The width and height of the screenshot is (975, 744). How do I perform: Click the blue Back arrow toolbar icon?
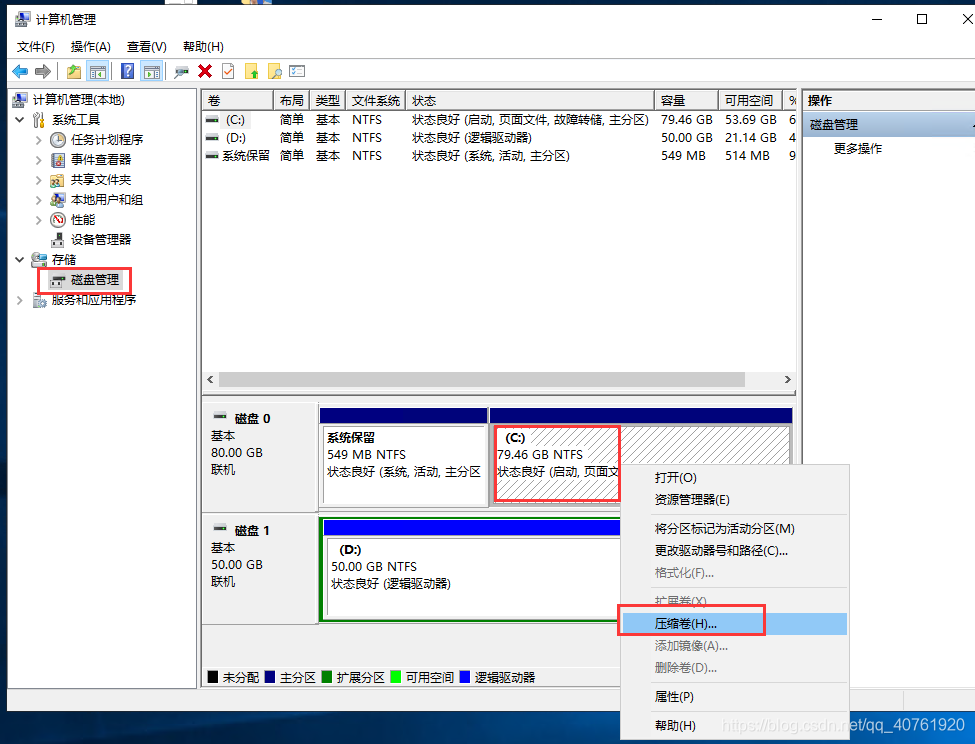point(20,71)
